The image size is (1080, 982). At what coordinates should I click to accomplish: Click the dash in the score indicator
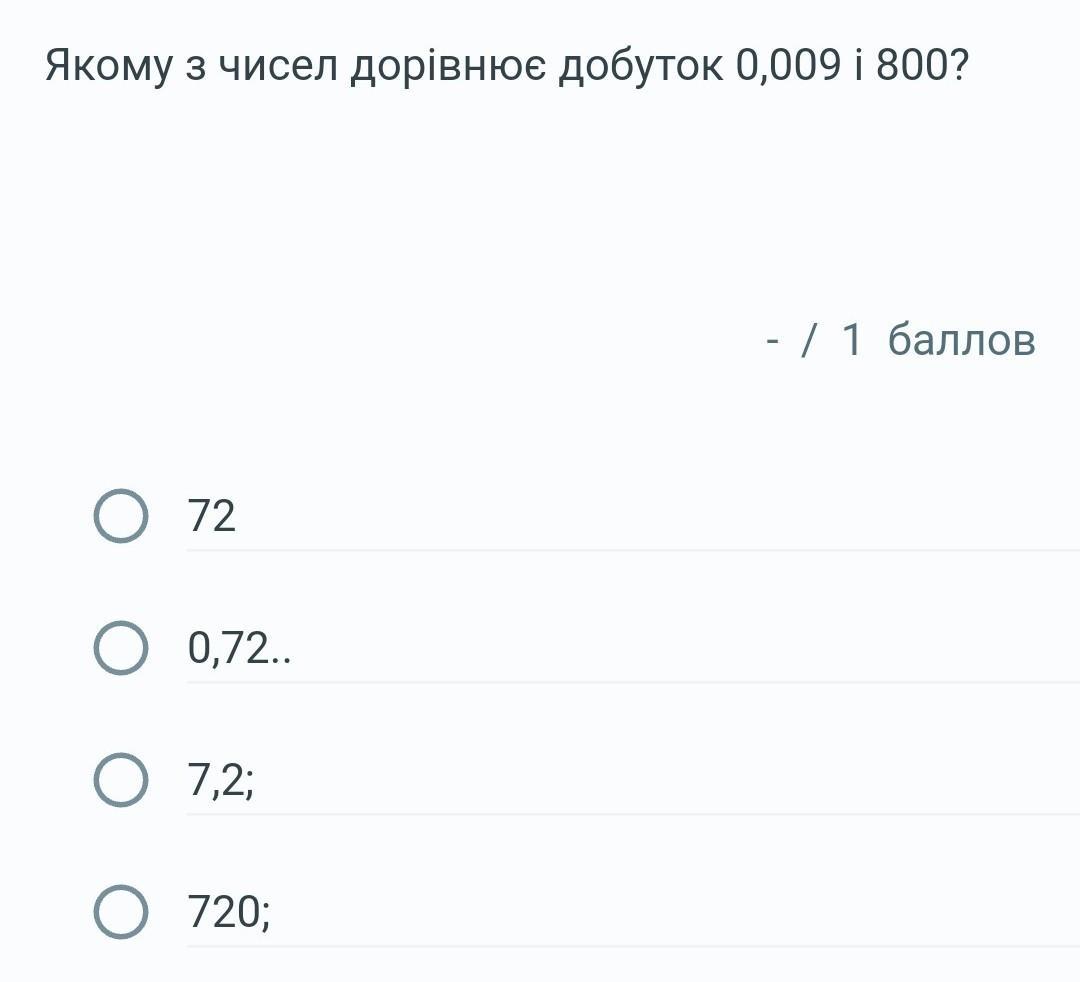[772, 341]
